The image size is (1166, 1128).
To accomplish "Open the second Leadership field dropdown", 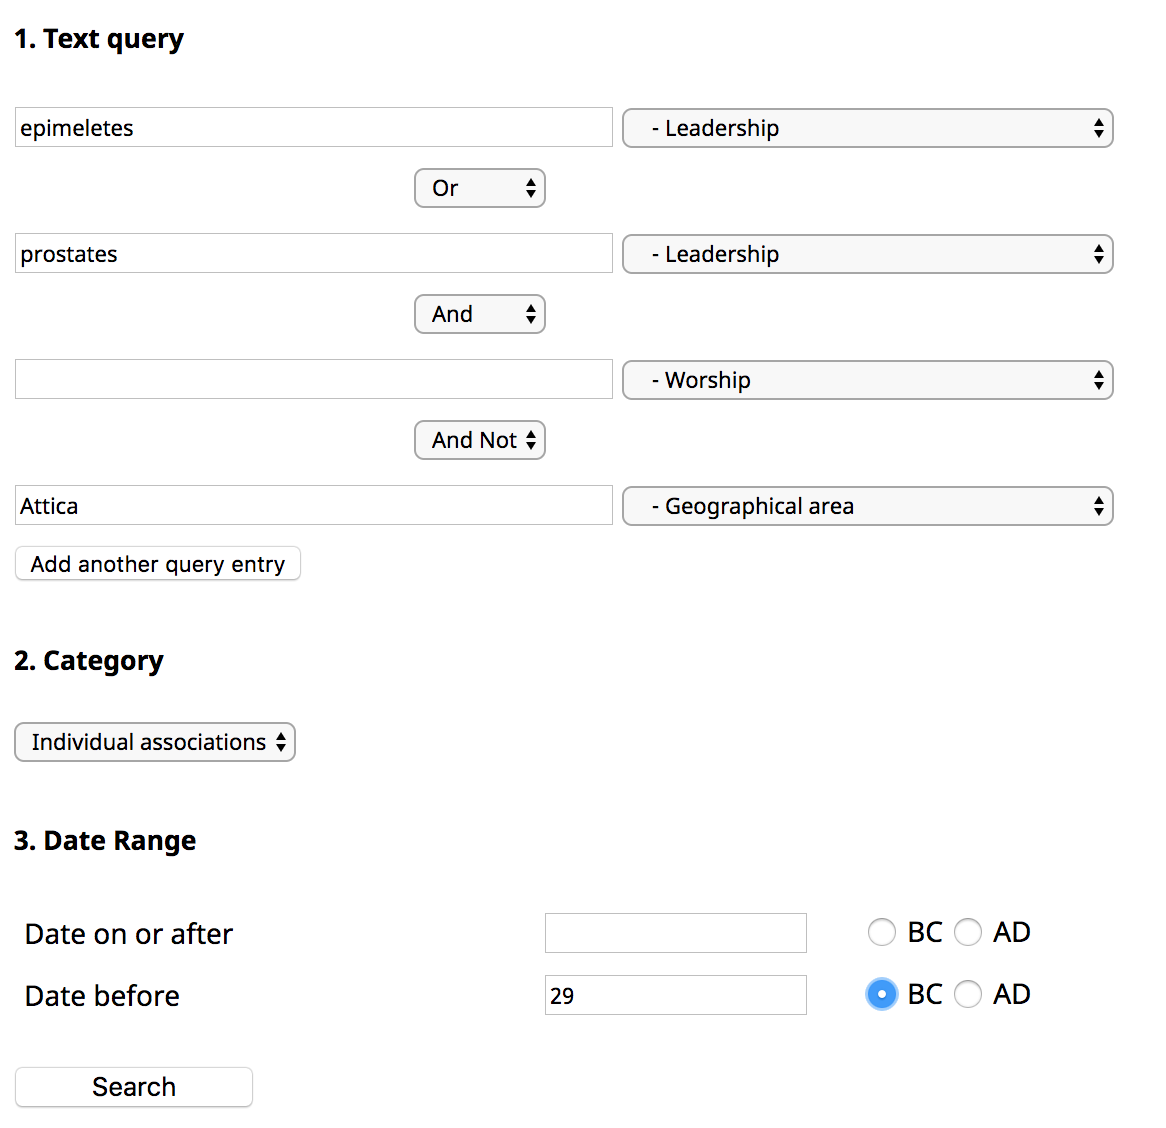I will pos(867,254).
